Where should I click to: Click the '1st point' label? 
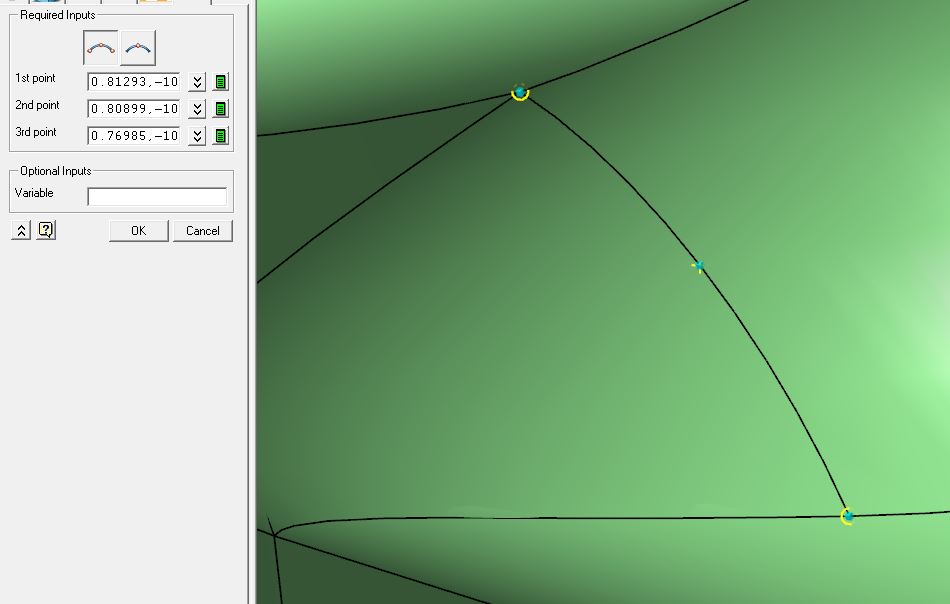point(35,78)
